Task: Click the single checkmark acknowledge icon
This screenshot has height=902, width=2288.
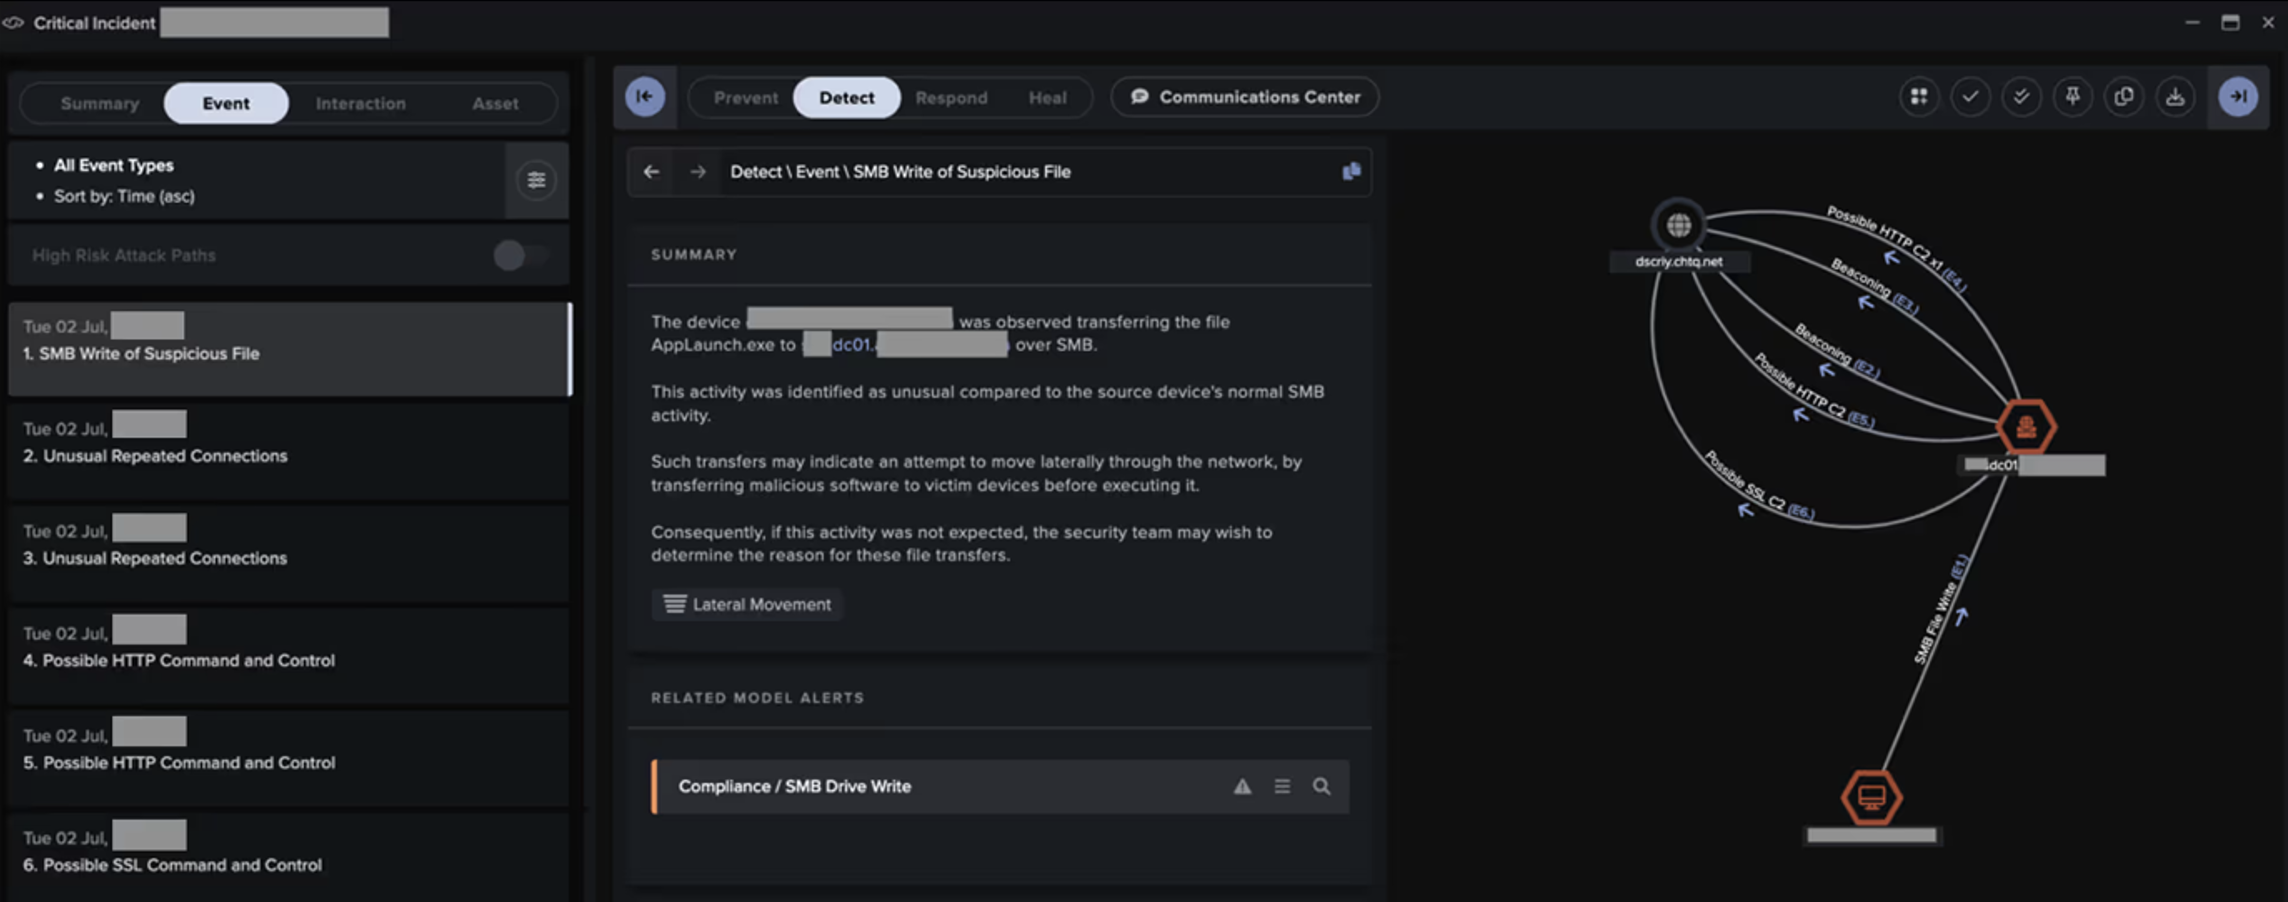Action: (x=1970, y=97)
